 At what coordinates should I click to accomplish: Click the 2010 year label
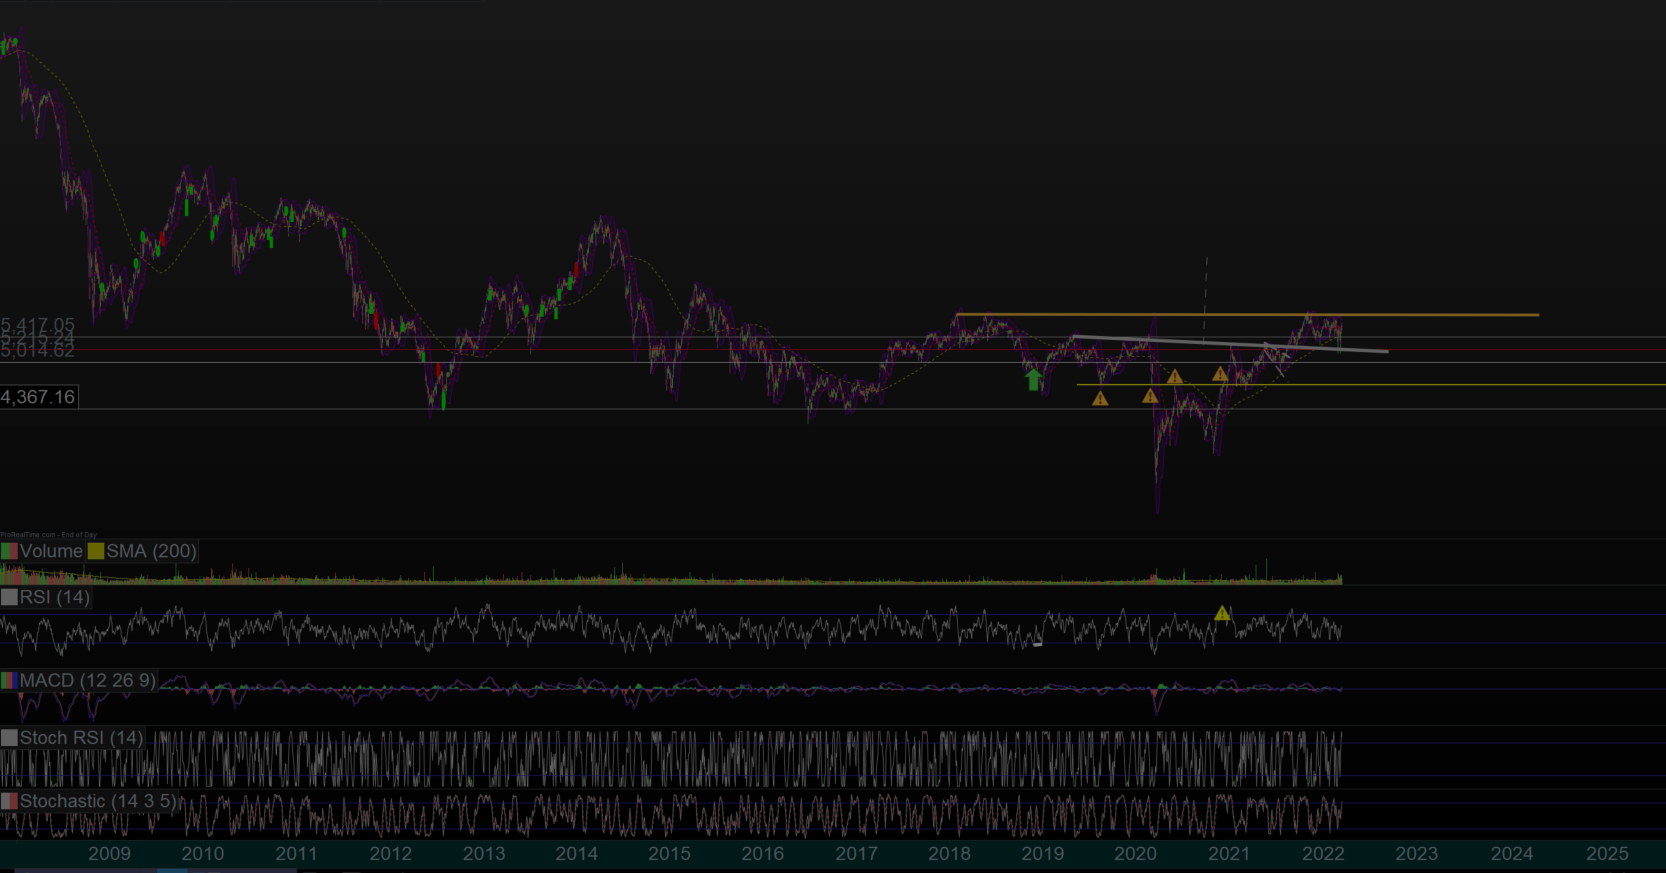(202, 854)
